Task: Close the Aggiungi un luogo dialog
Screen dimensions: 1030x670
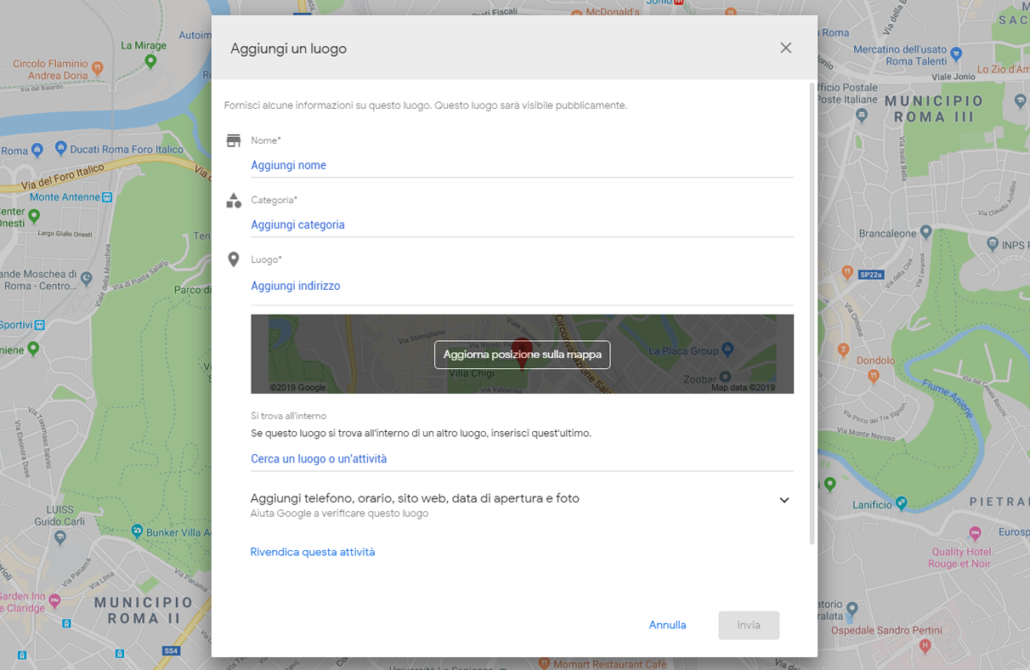Action: [786, 48]
